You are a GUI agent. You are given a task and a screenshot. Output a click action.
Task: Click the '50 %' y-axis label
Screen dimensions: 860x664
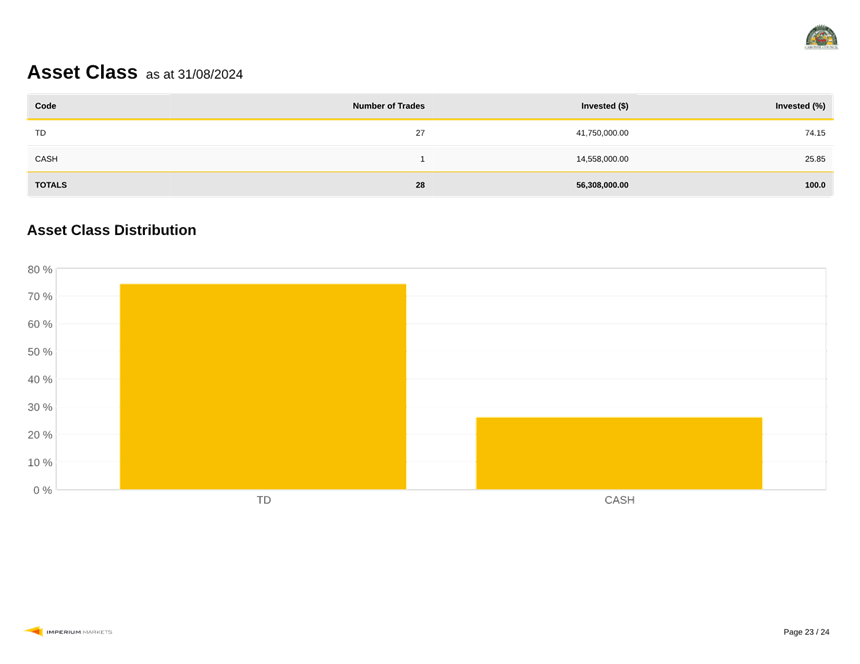point(40,352)
